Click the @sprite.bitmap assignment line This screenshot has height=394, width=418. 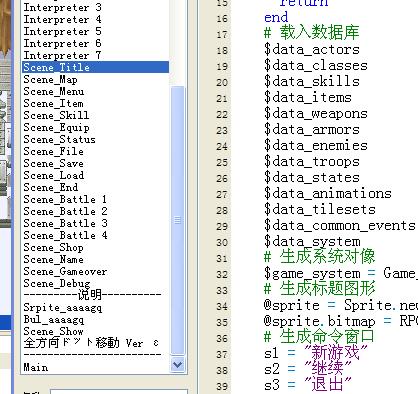coord(341,322)
